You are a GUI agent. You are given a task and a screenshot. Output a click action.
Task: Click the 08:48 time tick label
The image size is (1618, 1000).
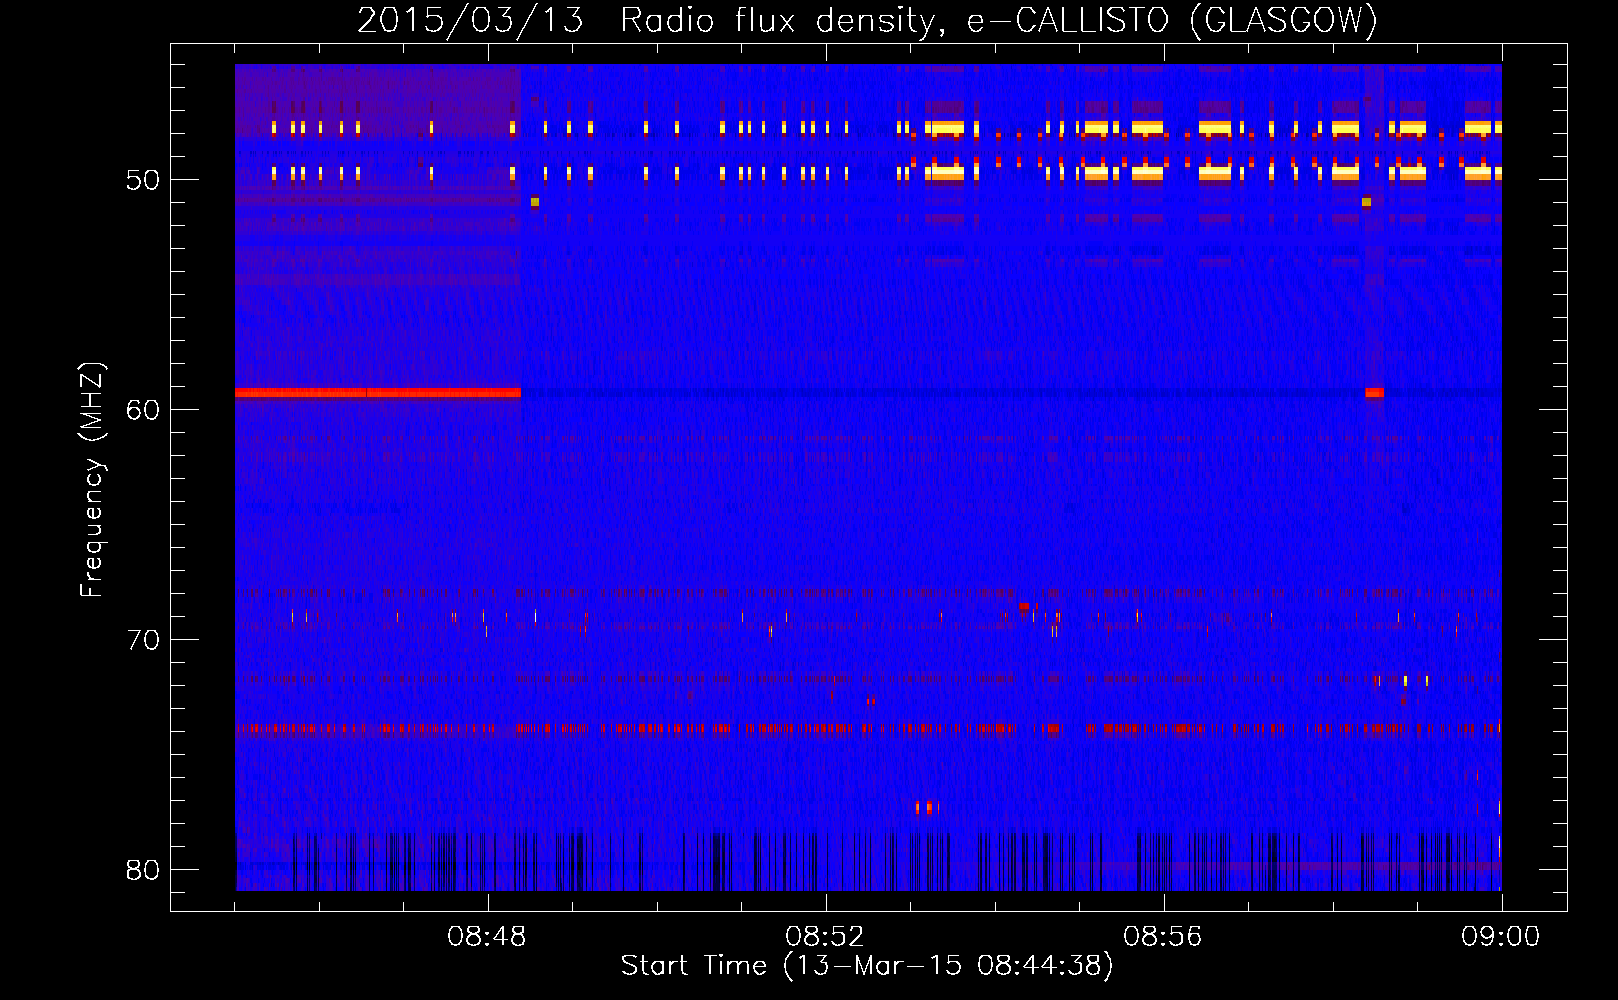point(487,937)
